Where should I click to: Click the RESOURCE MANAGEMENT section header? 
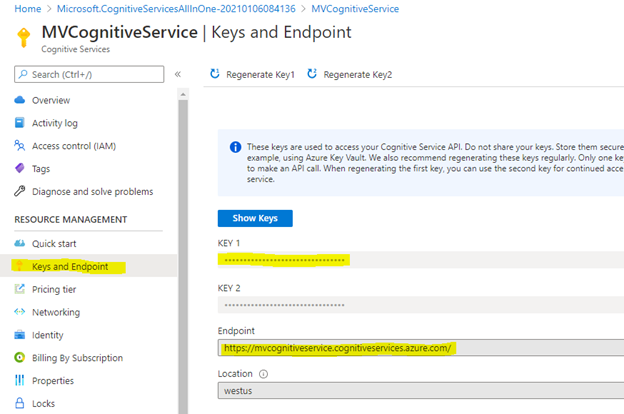click(x=71, y=219)
